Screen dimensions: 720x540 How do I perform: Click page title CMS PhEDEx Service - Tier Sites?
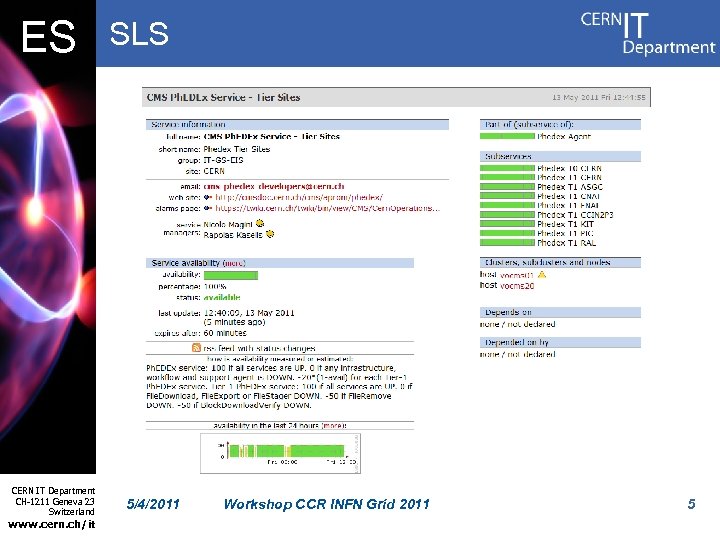[x=223, y=97]
